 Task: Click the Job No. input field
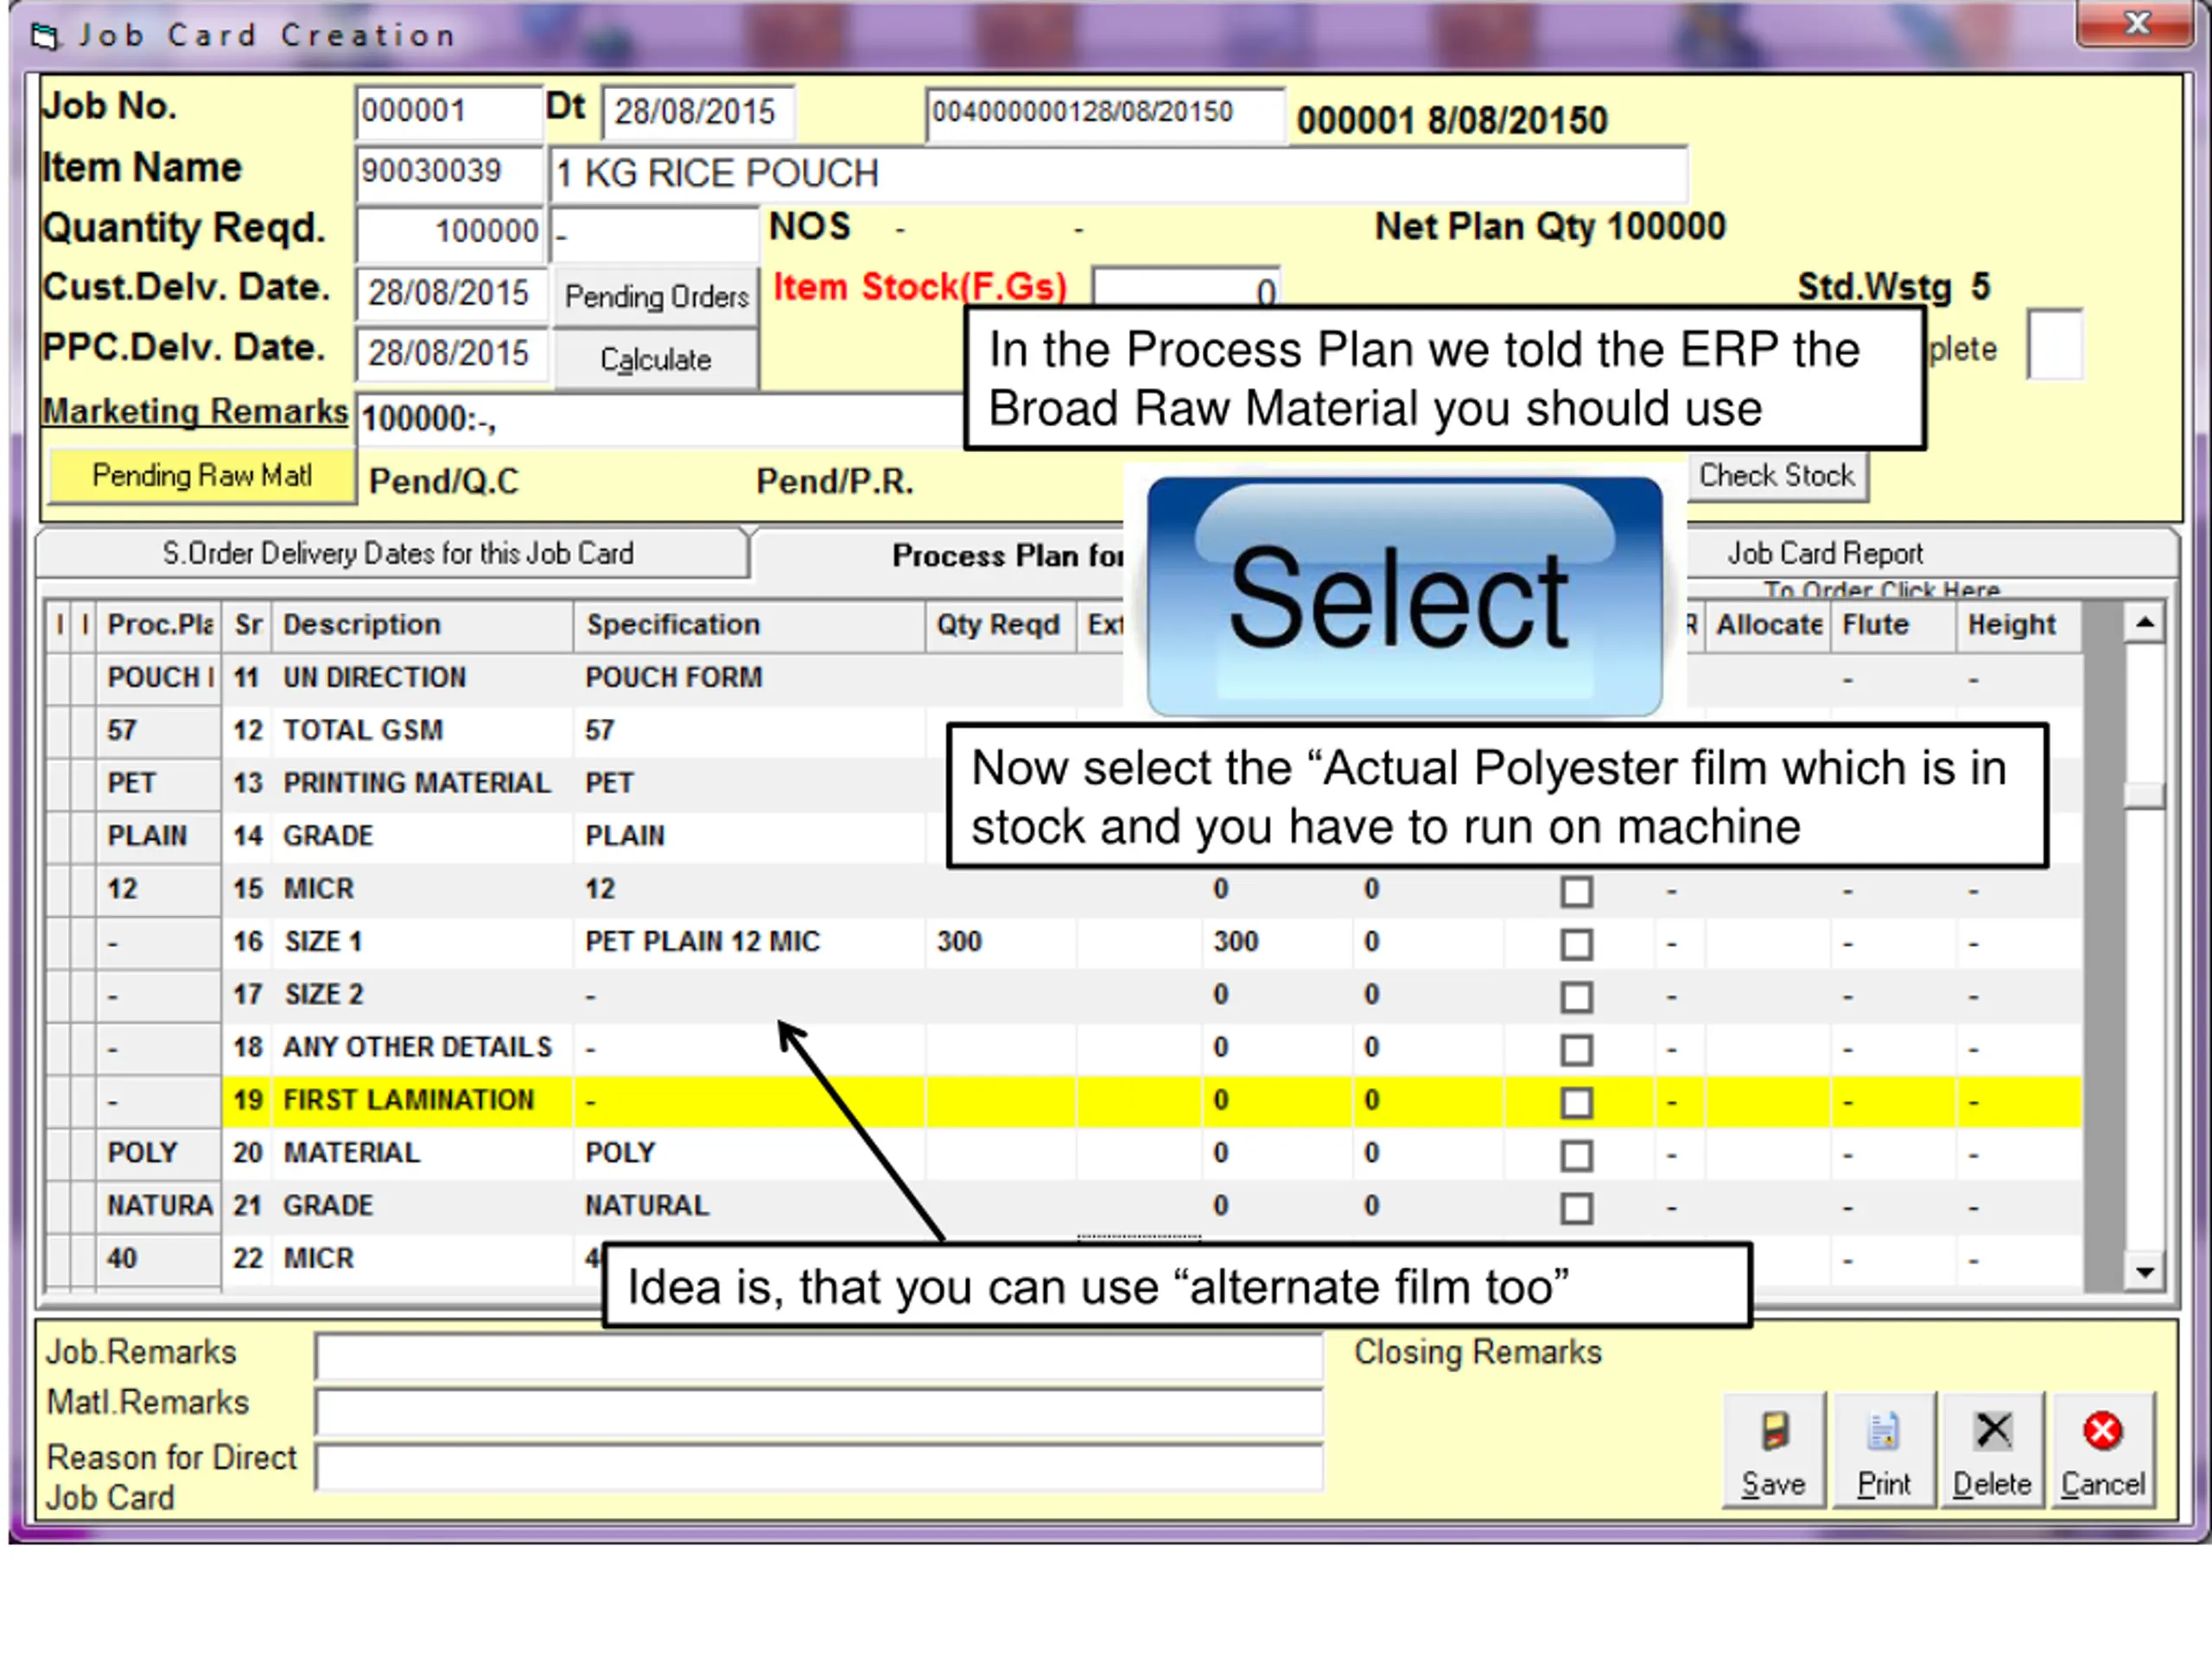click(448, 111)
